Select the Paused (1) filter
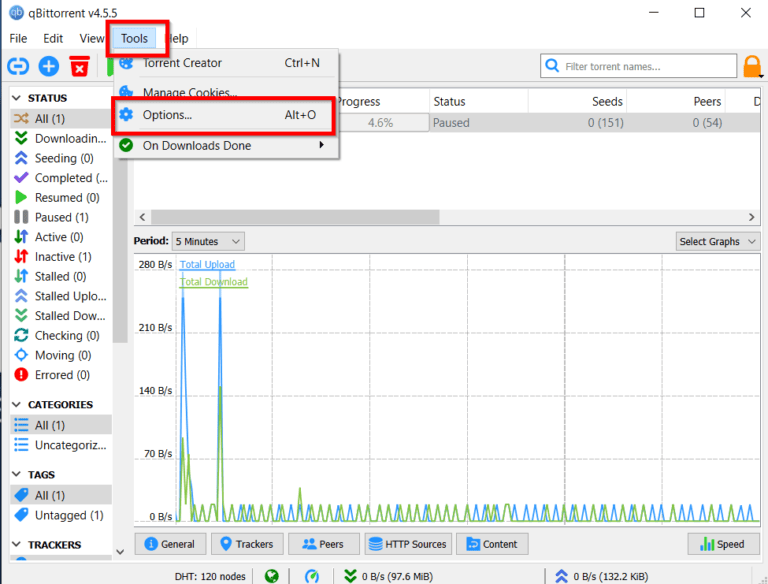768x584 pixels. [61, 217]
